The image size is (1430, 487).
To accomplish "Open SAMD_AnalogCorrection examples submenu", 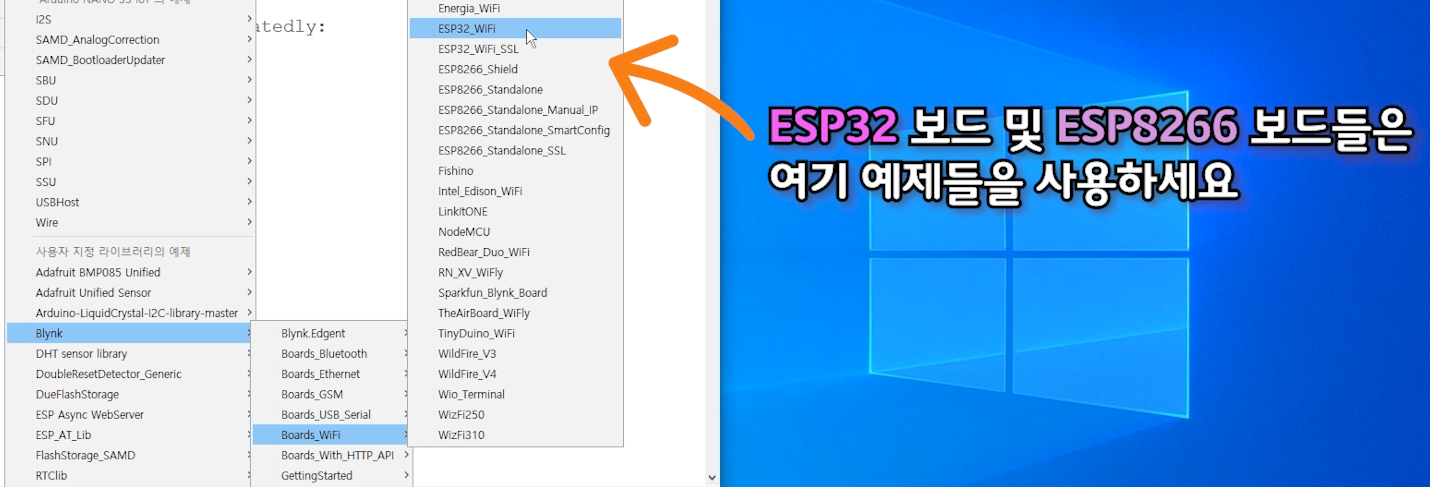I will click(131, 40).
